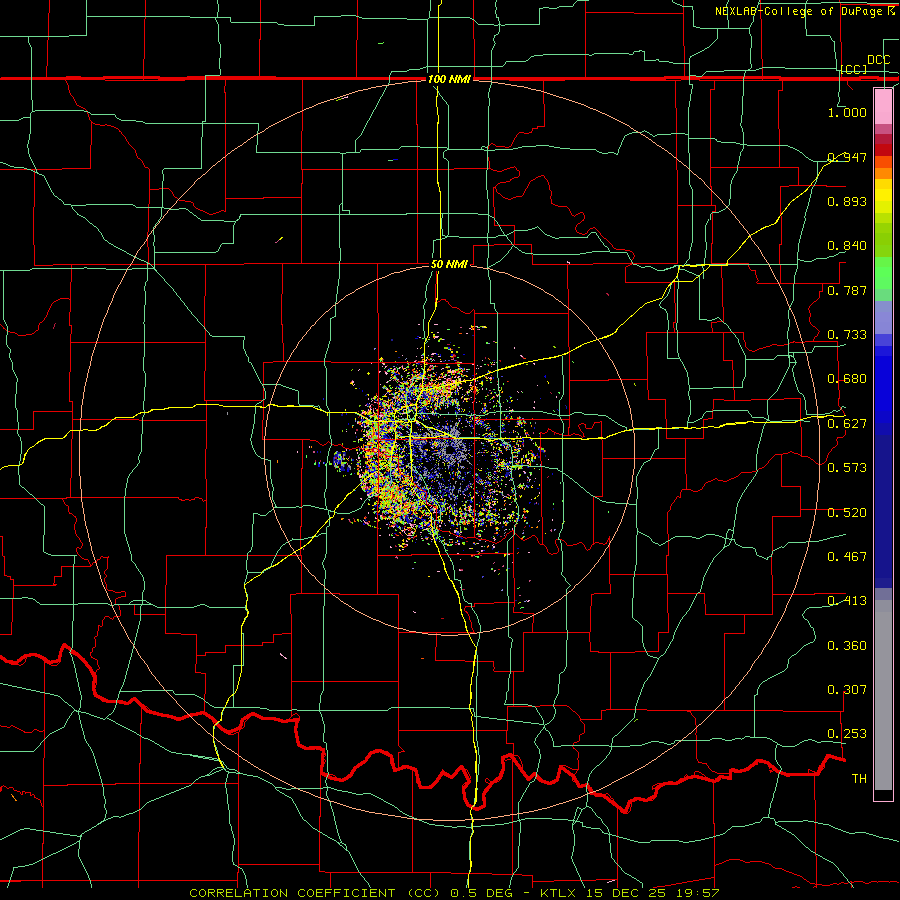Click the 0.787 scale value
The height and width of the screenshot is (900, 900).
pos(847,290)
